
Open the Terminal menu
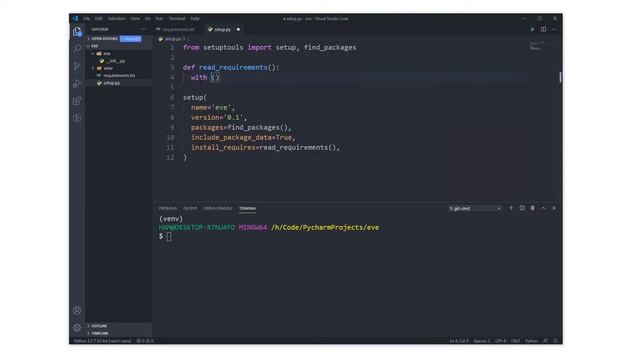tap(177, 18)
